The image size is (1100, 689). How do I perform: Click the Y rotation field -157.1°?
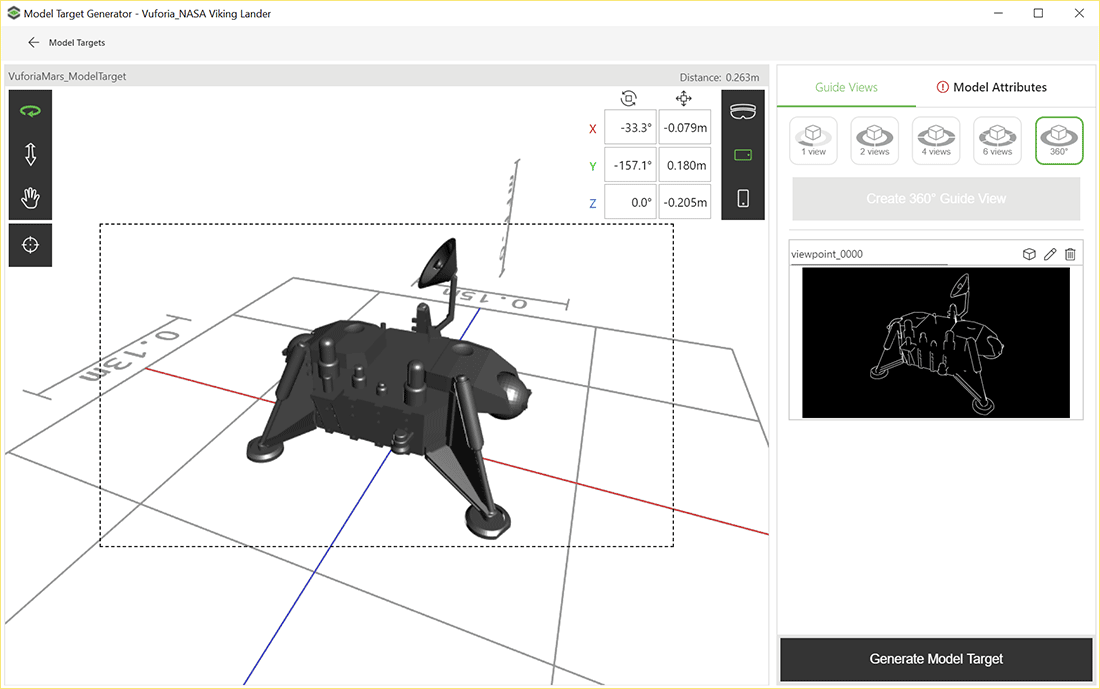coord(630,165)
